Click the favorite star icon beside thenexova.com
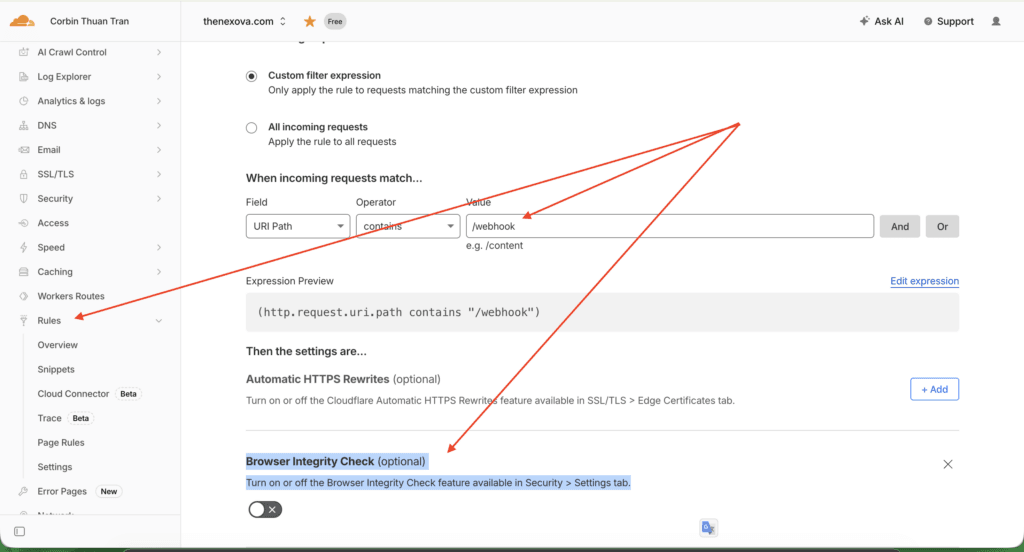 pyautogui.click(x=310, y=22)
